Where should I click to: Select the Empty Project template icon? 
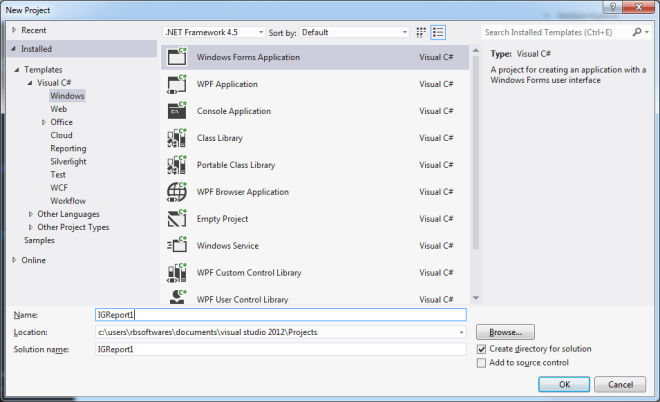tap(177, 218)
